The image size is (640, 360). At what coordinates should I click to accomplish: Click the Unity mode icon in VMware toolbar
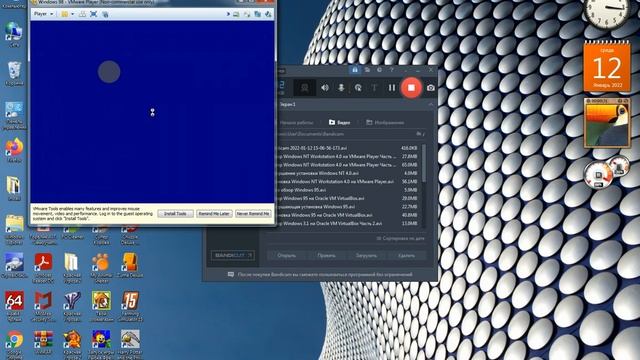pos(105,14)
